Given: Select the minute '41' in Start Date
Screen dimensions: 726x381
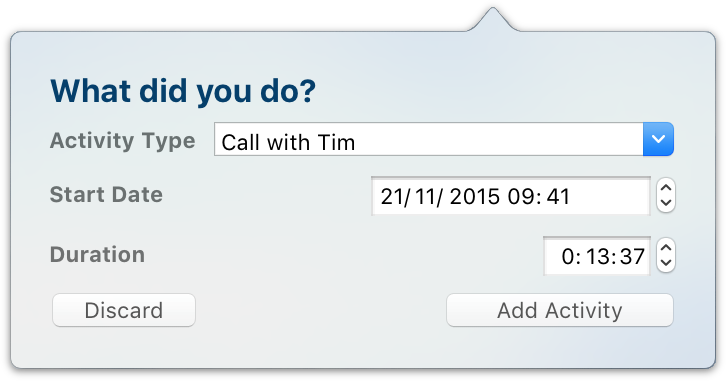Looking at the screenshot, I should pyautogui.click(x=558, y=196).
